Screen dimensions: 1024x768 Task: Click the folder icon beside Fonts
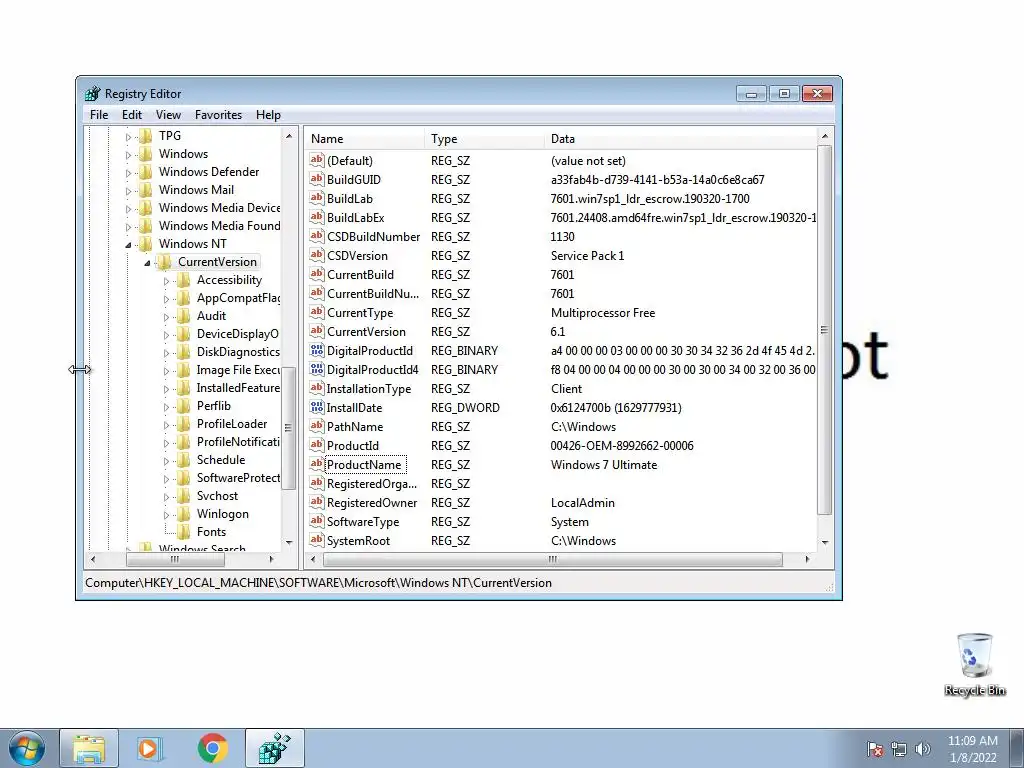tap(184, 532)
